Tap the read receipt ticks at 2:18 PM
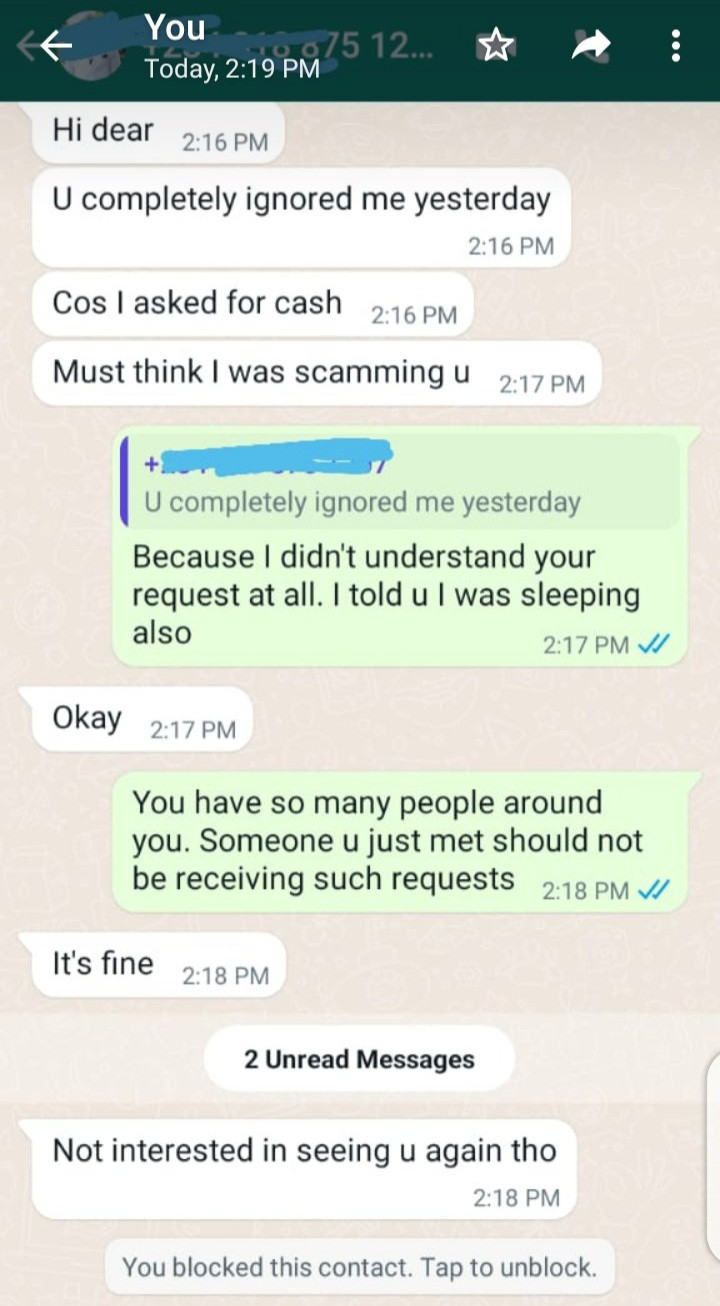This screenshot has width=720, height=1306. click(x=653, y=889)
